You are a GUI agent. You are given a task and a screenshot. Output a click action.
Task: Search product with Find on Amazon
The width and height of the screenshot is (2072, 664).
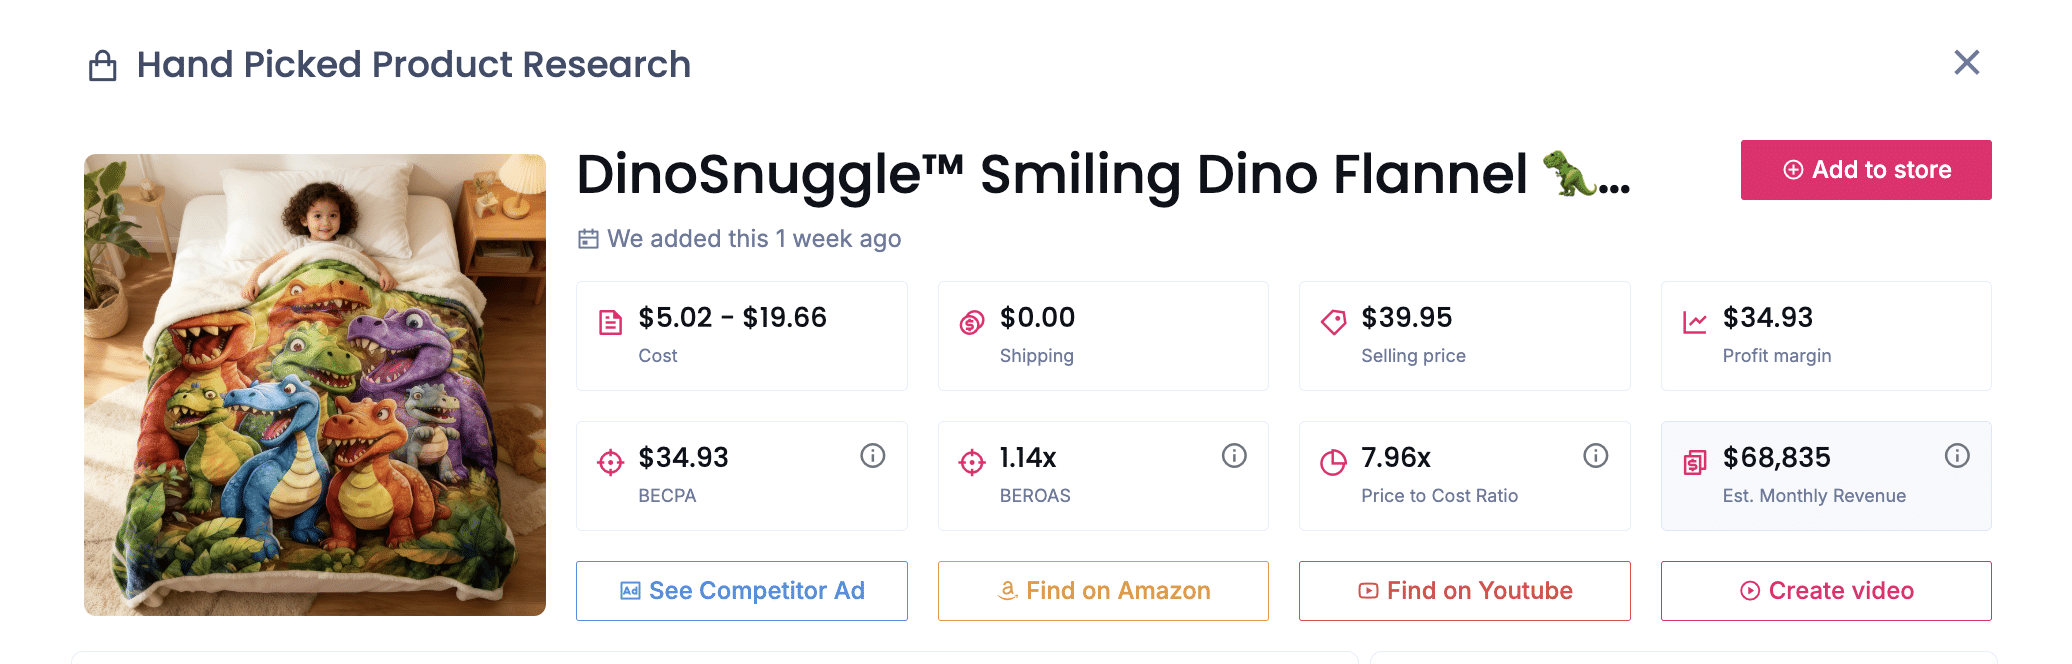pos(1103,591)
